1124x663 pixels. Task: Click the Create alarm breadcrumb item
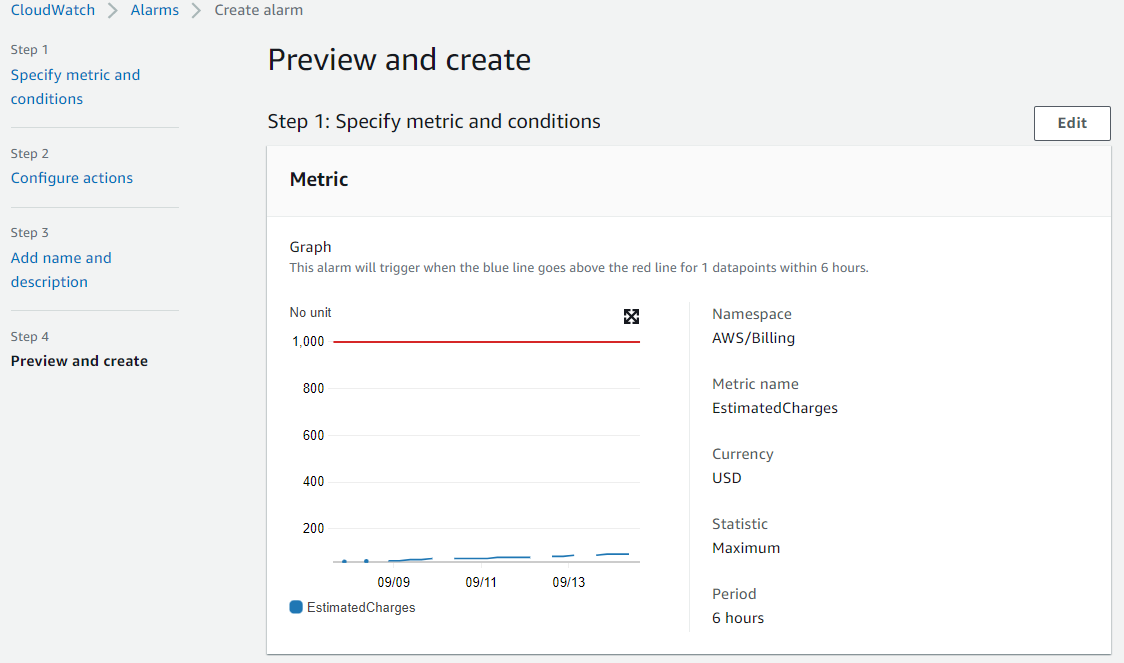(x=258, y=10)
